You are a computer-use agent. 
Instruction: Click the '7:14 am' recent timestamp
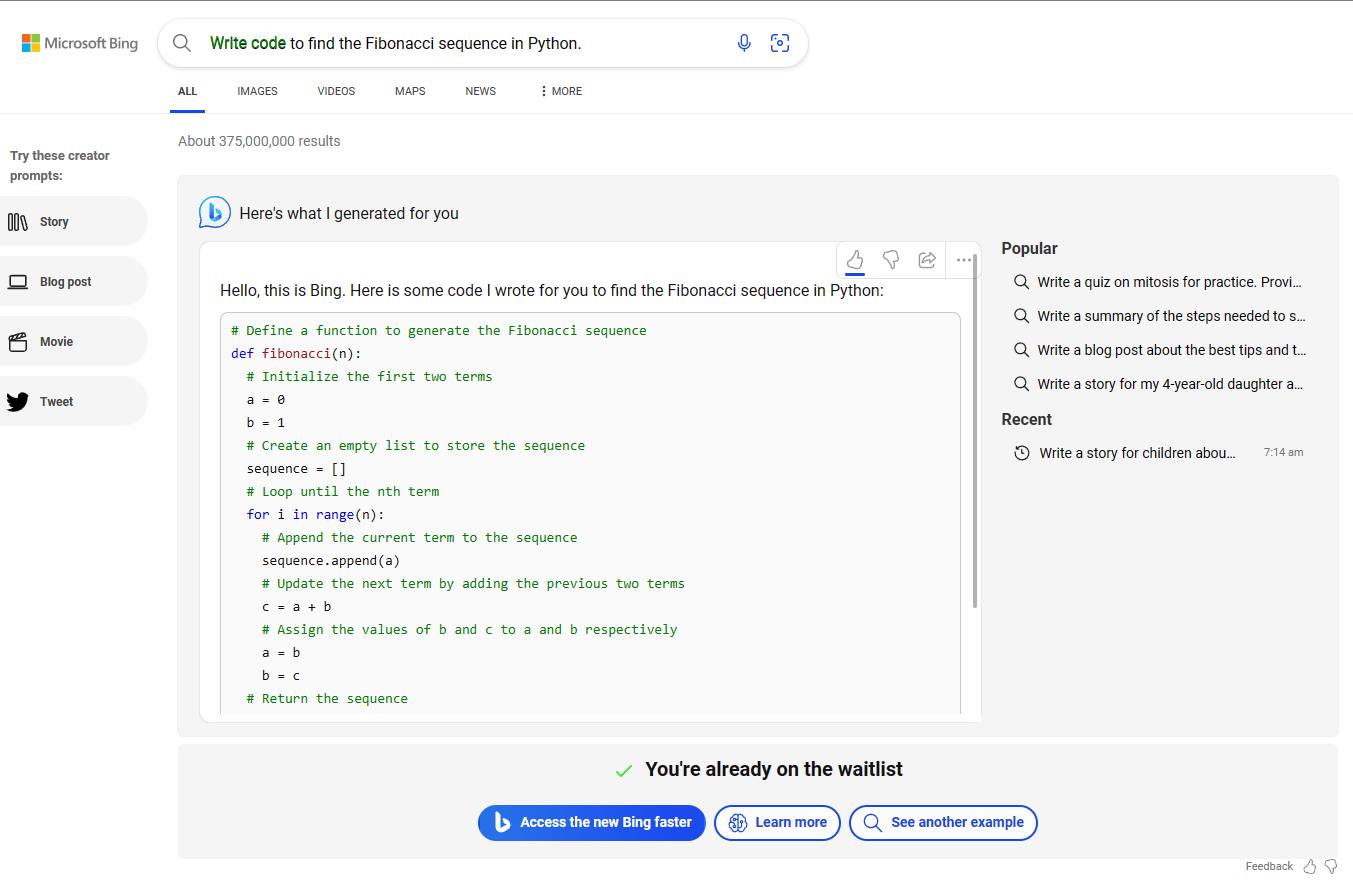coord(1283,452)
